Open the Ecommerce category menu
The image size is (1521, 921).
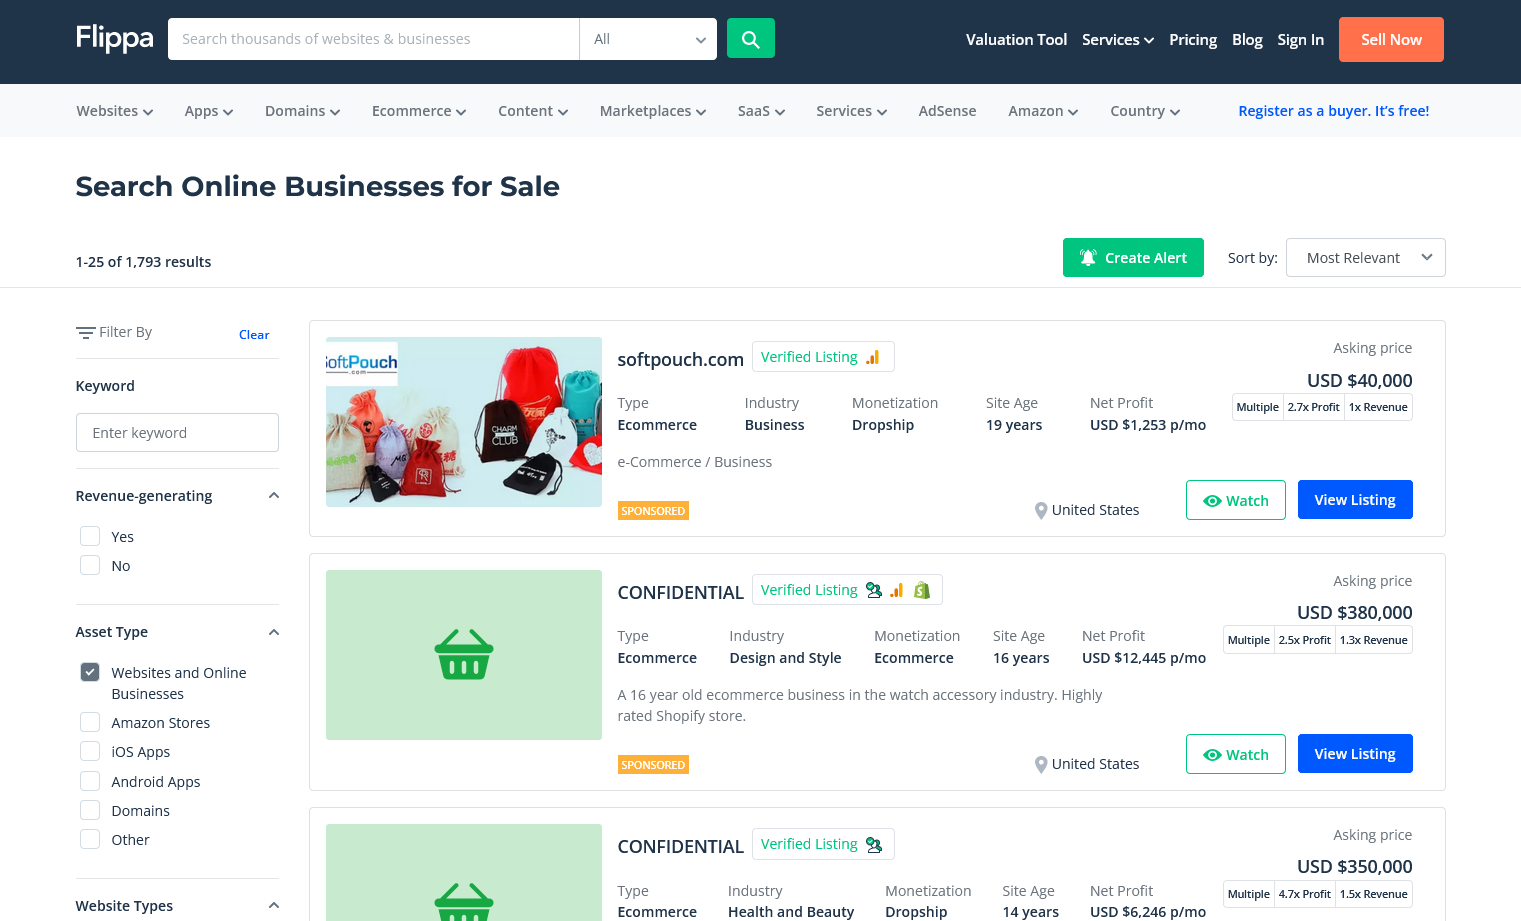[418, 111]
